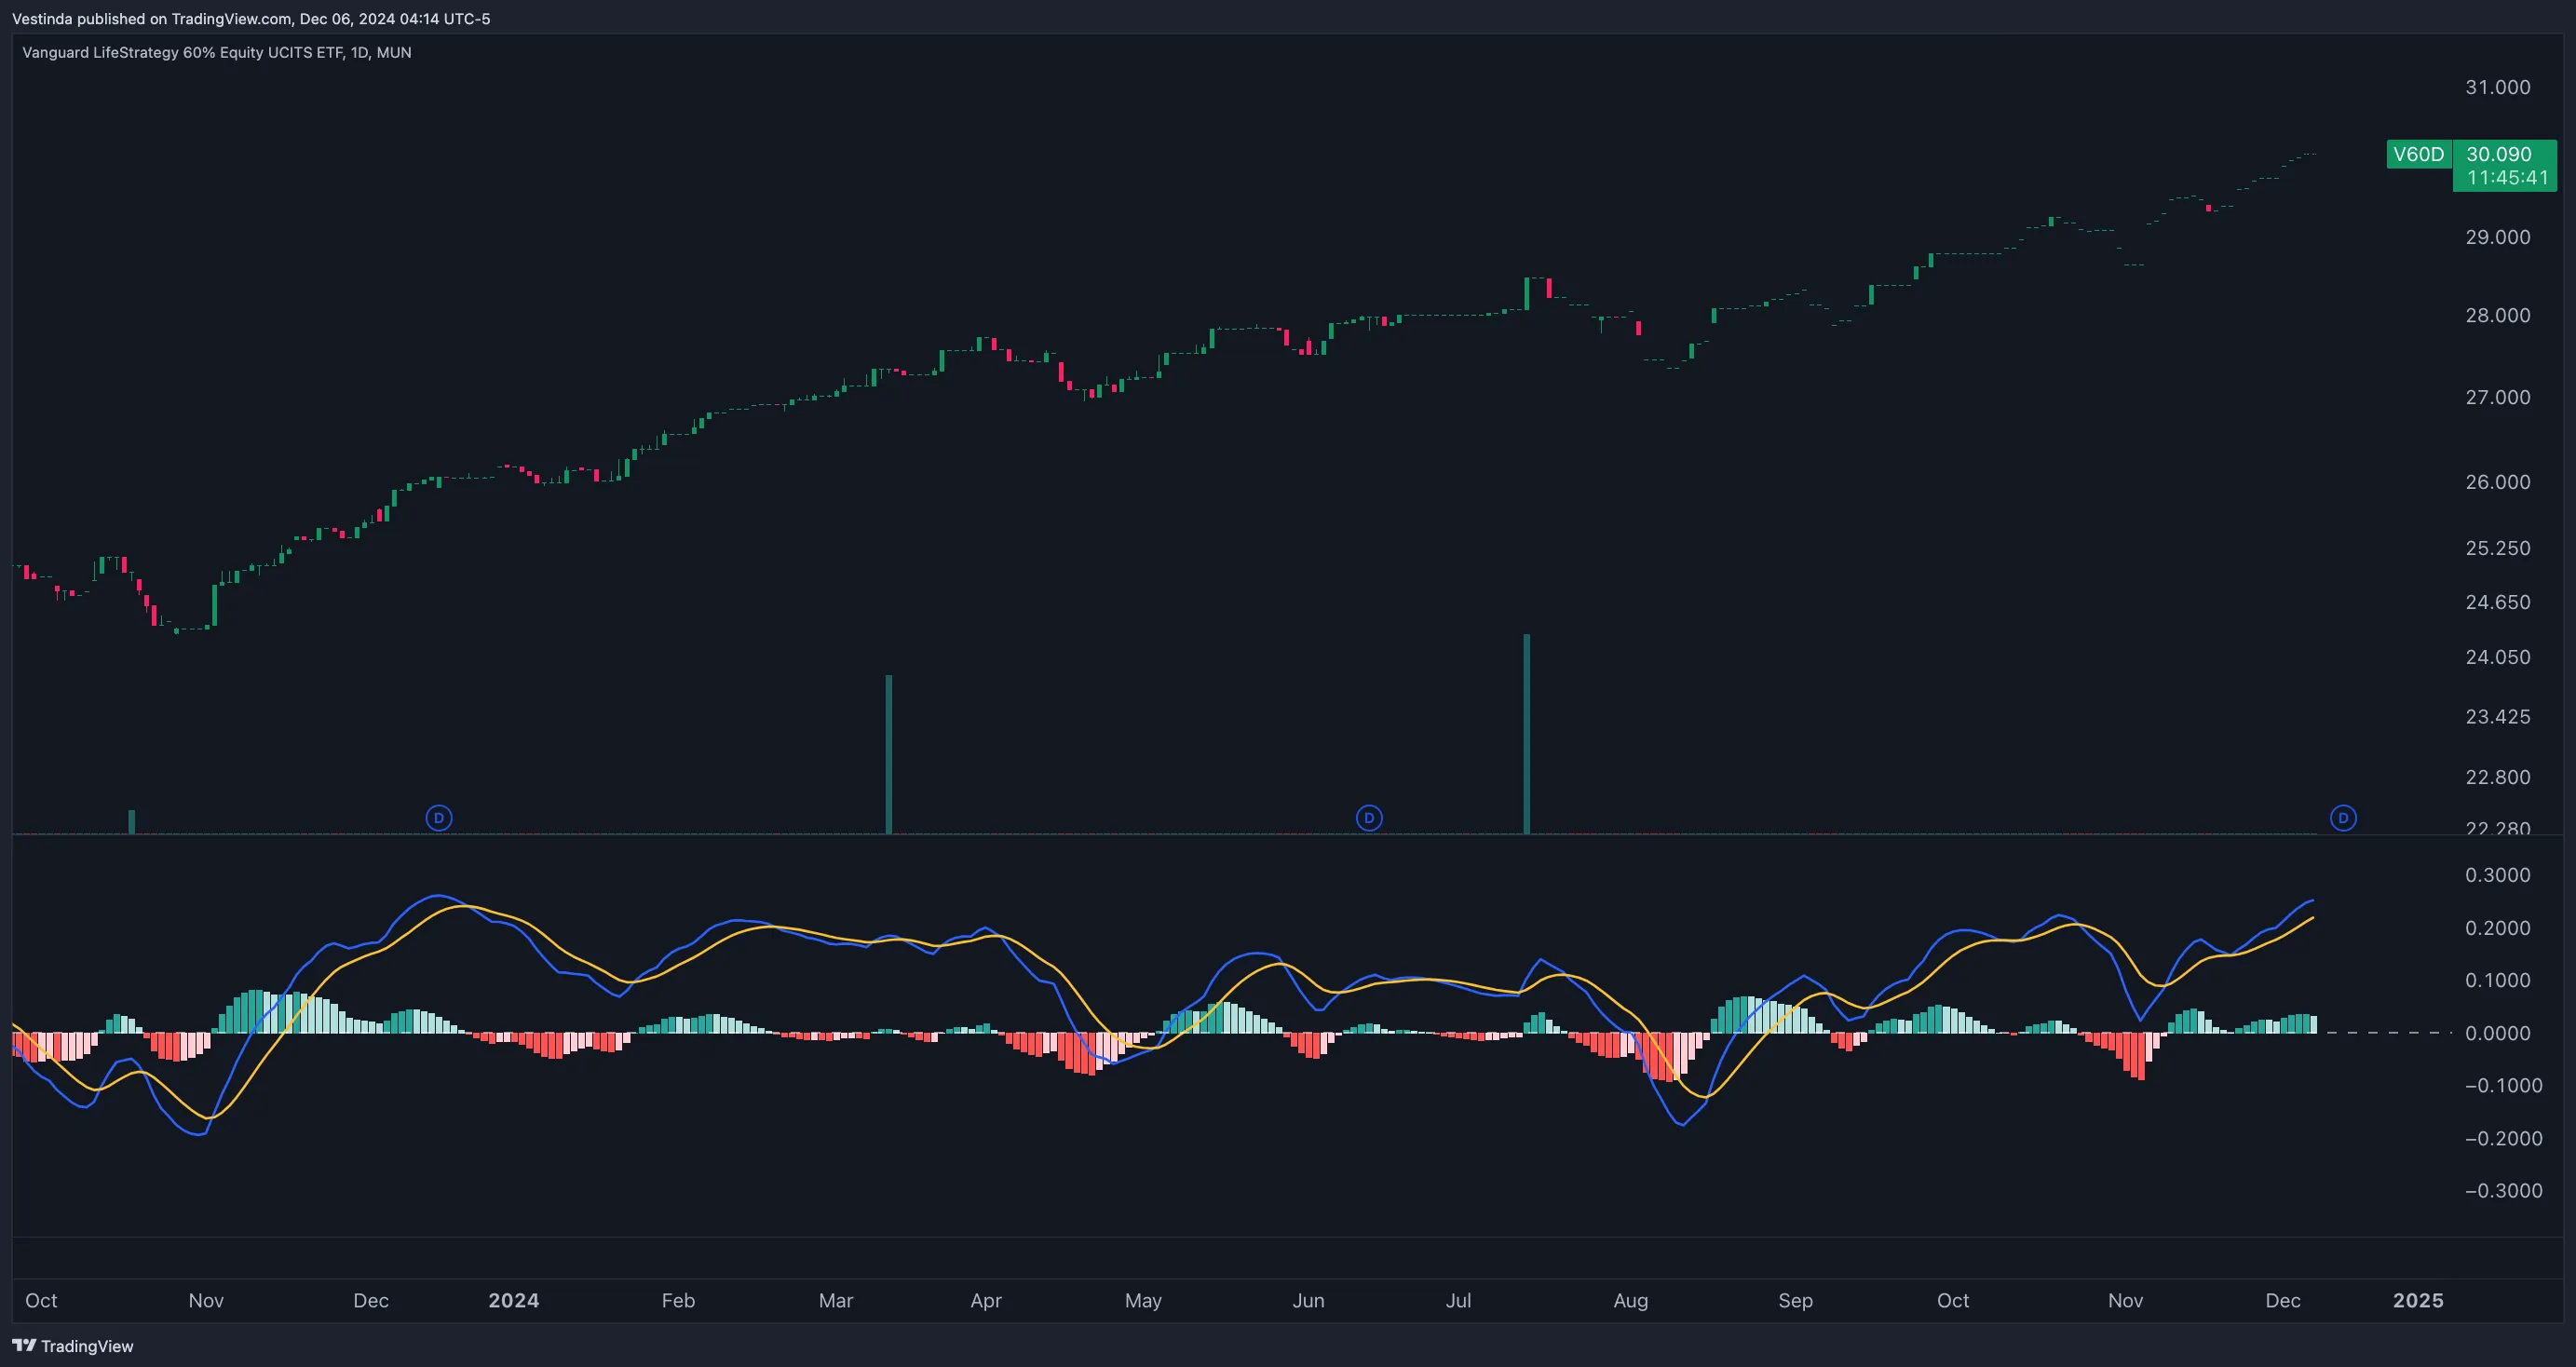Click the 24.050 price axis label

point(2498,657)
